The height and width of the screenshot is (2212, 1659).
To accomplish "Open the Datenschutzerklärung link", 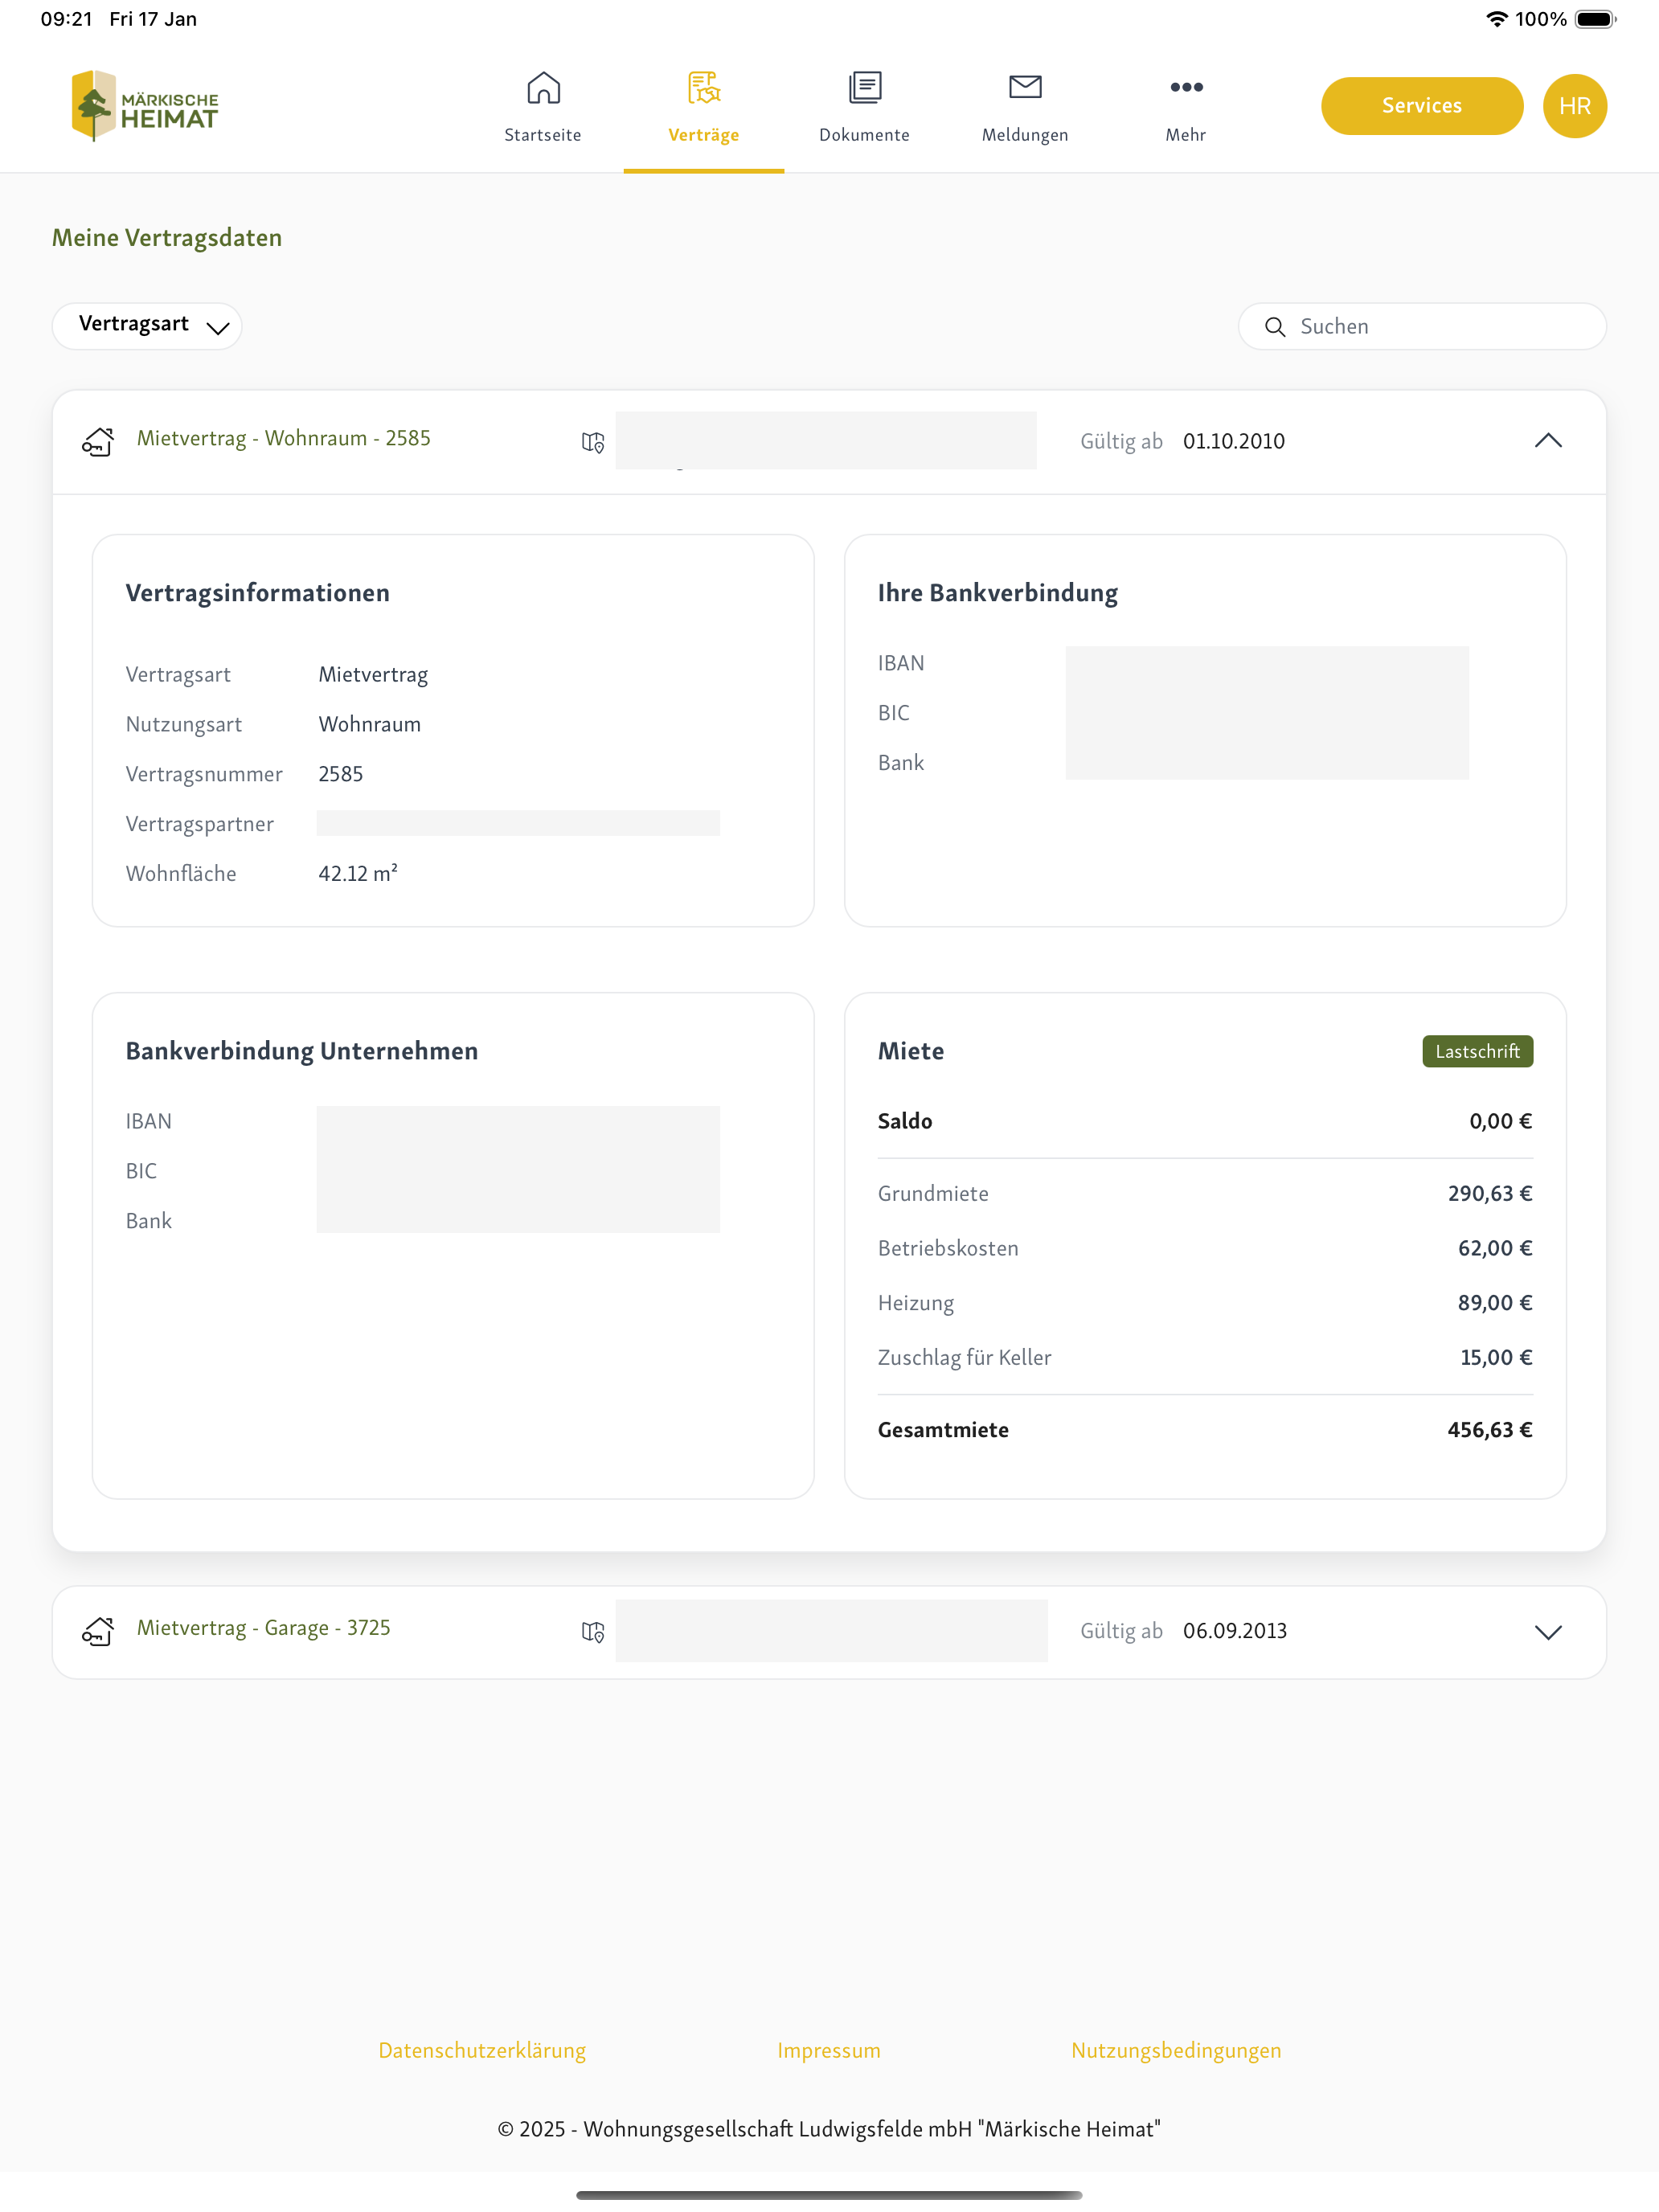I will pos(482,2050).
